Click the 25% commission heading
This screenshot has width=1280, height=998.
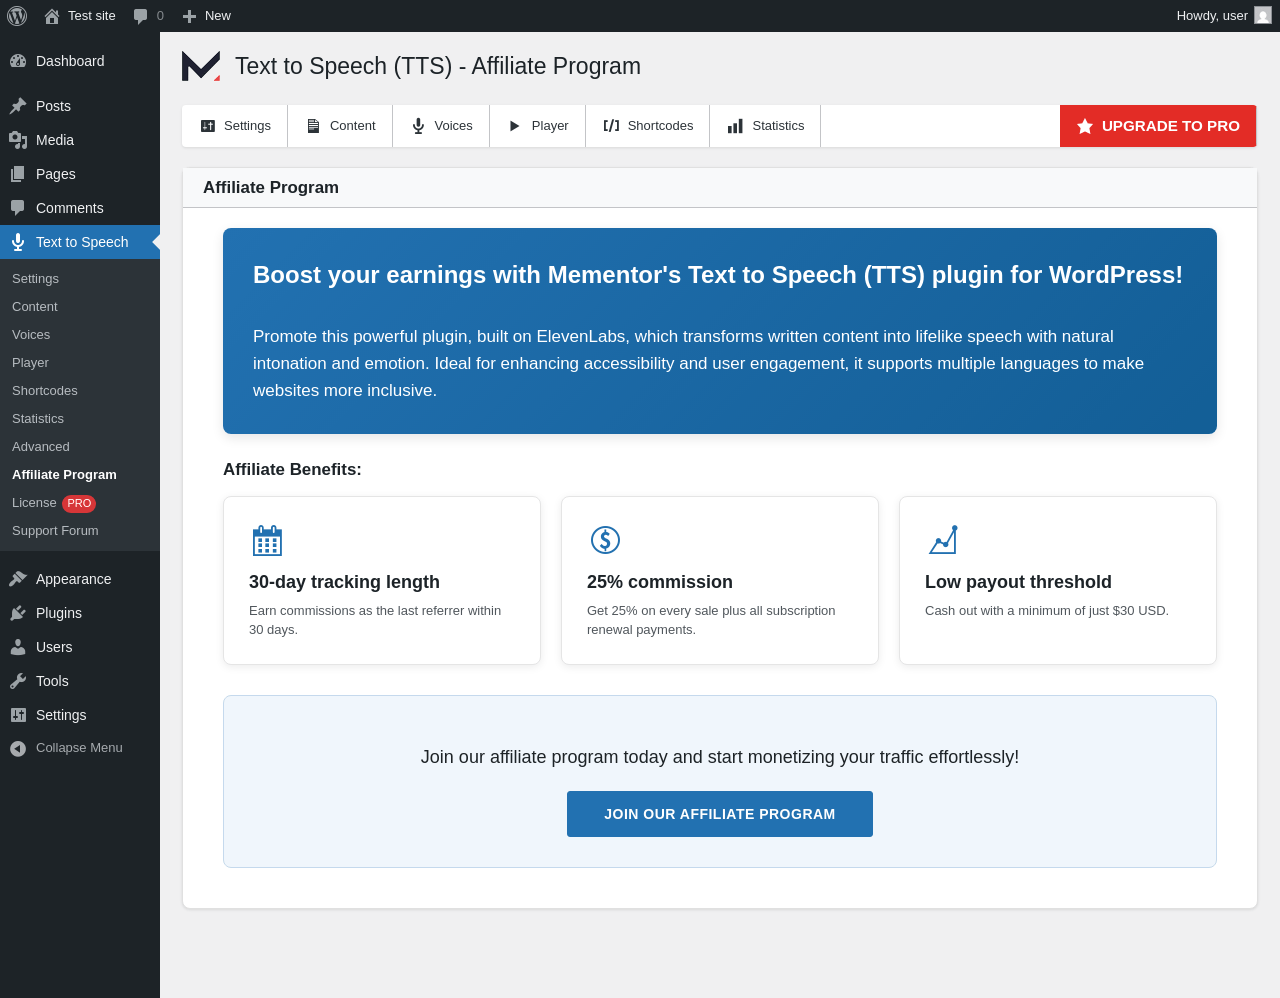660,582
